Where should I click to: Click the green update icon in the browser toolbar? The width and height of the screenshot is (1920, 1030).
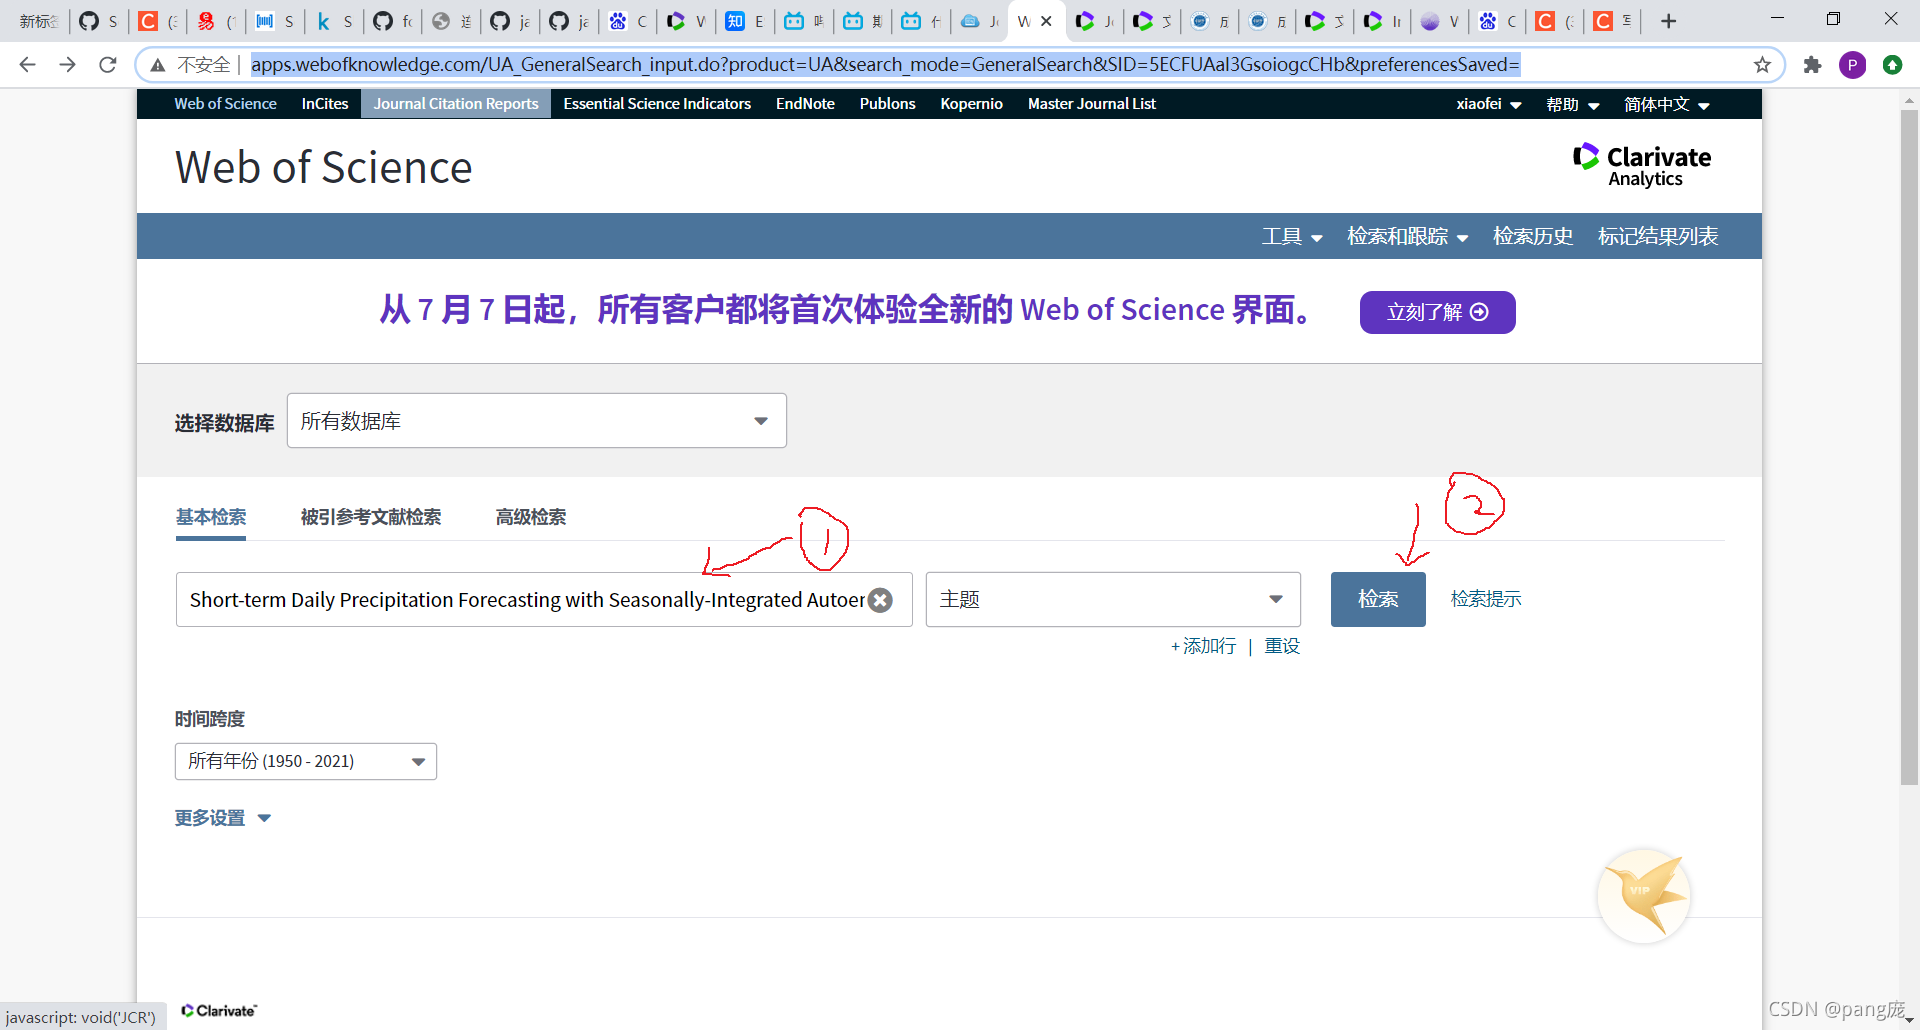point(1892,65)
